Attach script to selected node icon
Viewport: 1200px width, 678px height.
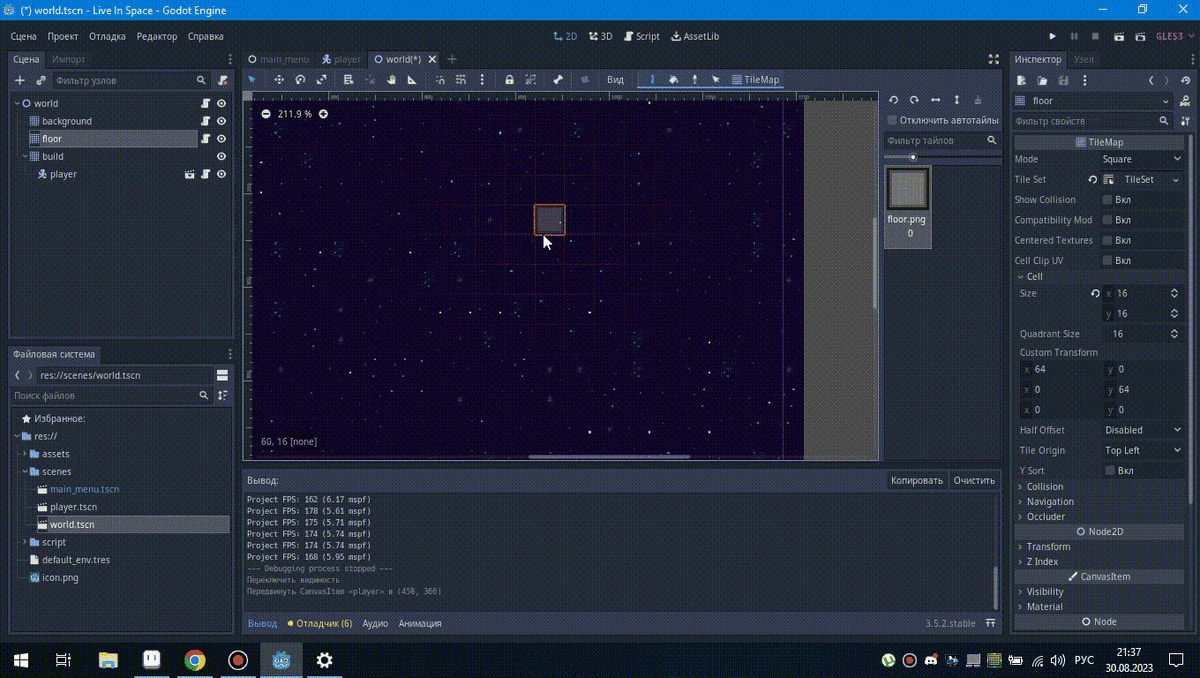[223, 80]
